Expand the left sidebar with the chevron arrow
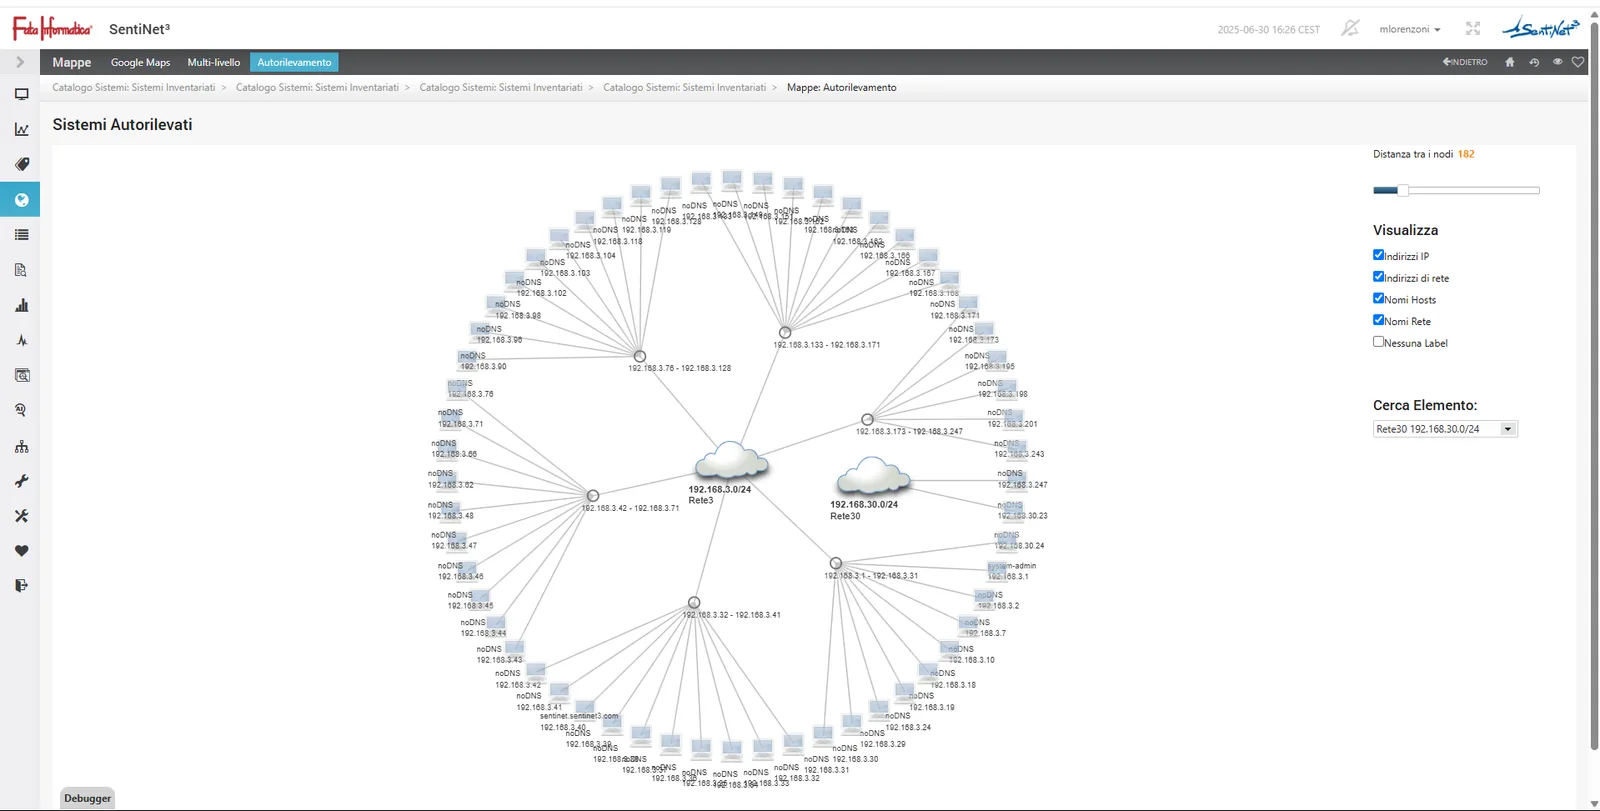The width and height of the screenshot is (1600, 811). (20, 62)
